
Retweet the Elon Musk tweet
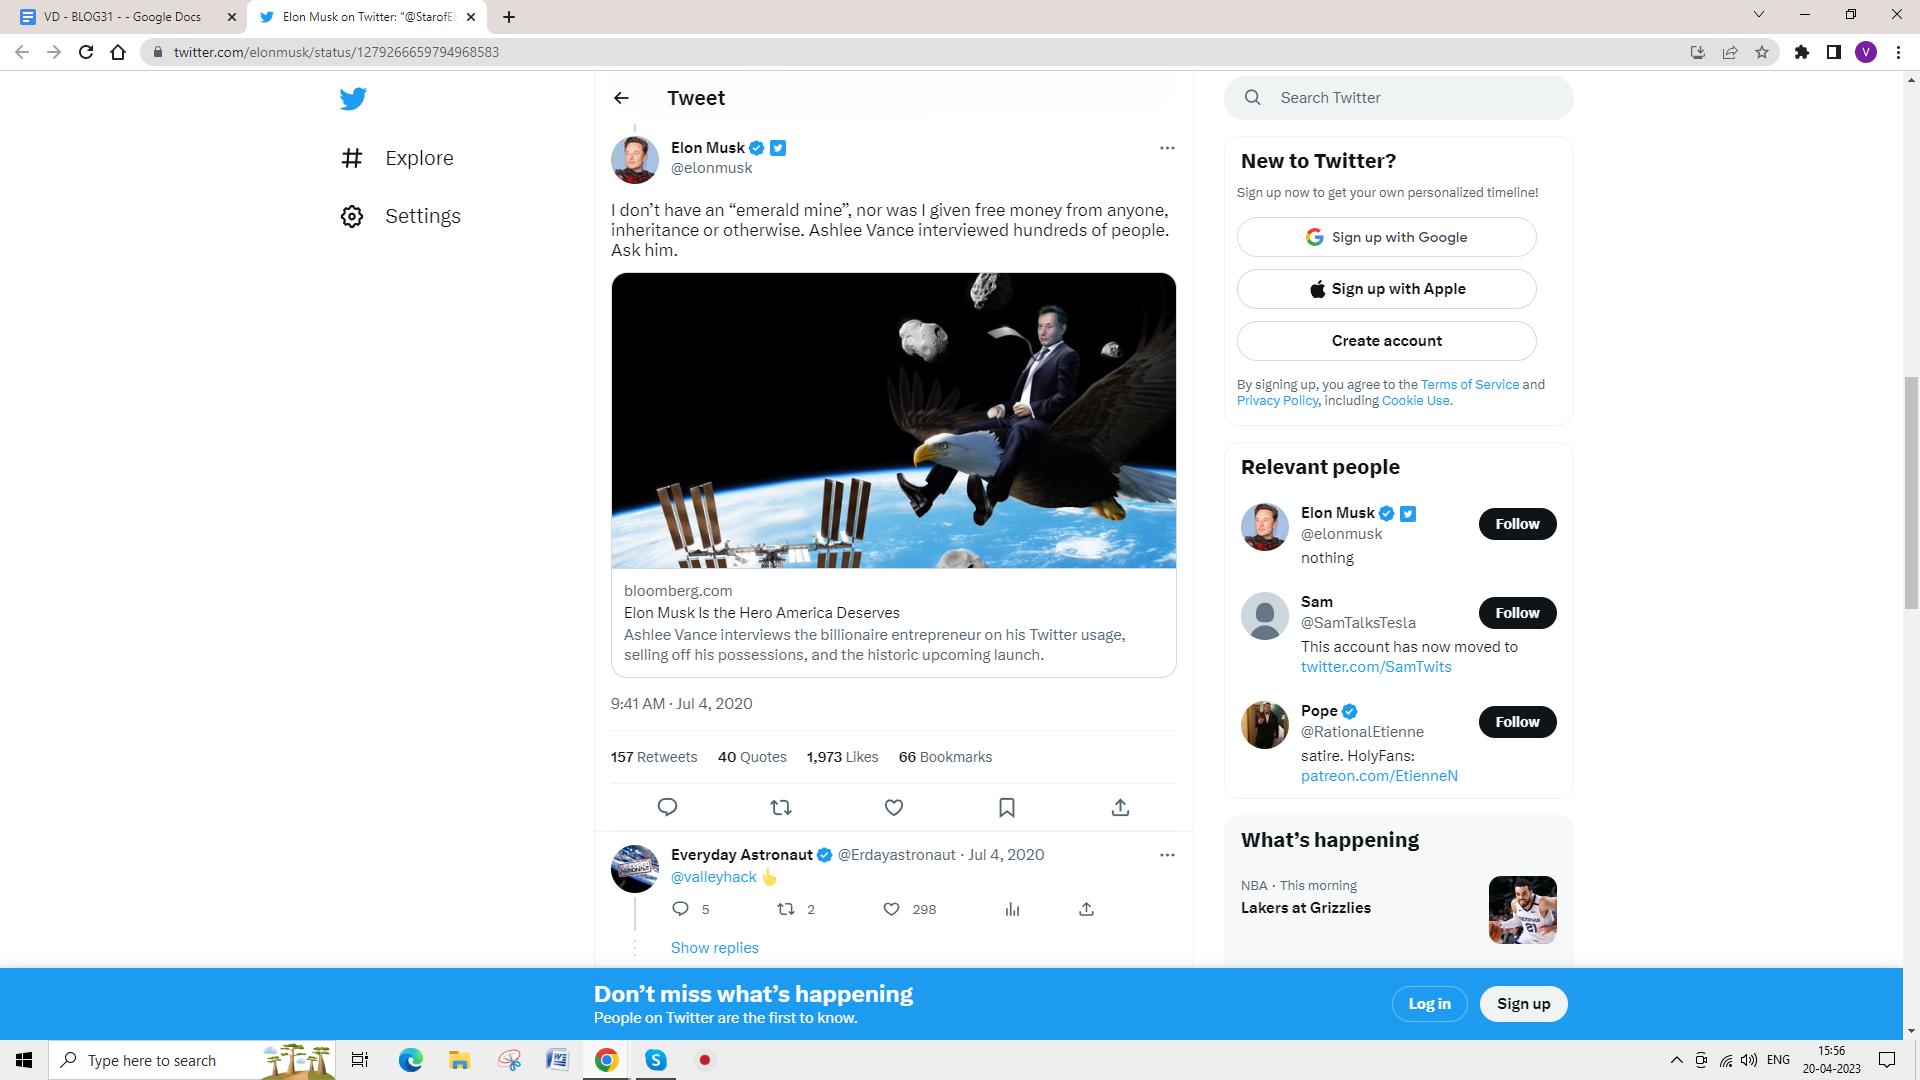click(781, 807)
